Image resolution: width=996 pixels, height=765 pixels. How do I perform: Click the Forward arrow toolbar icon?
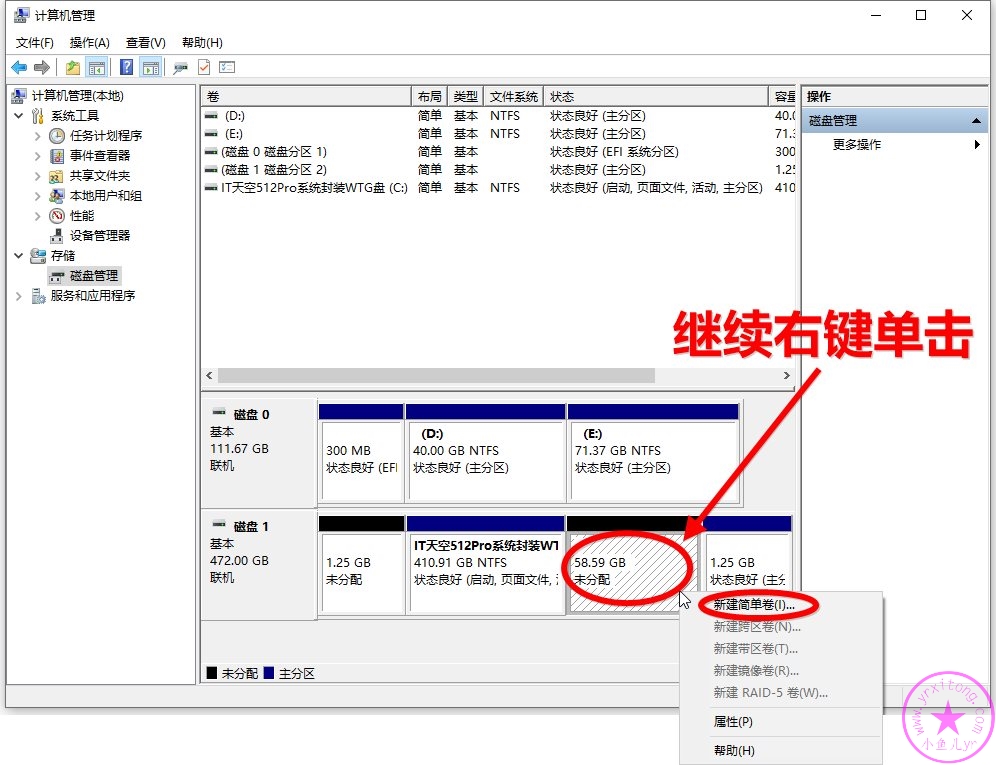[42, 67]
